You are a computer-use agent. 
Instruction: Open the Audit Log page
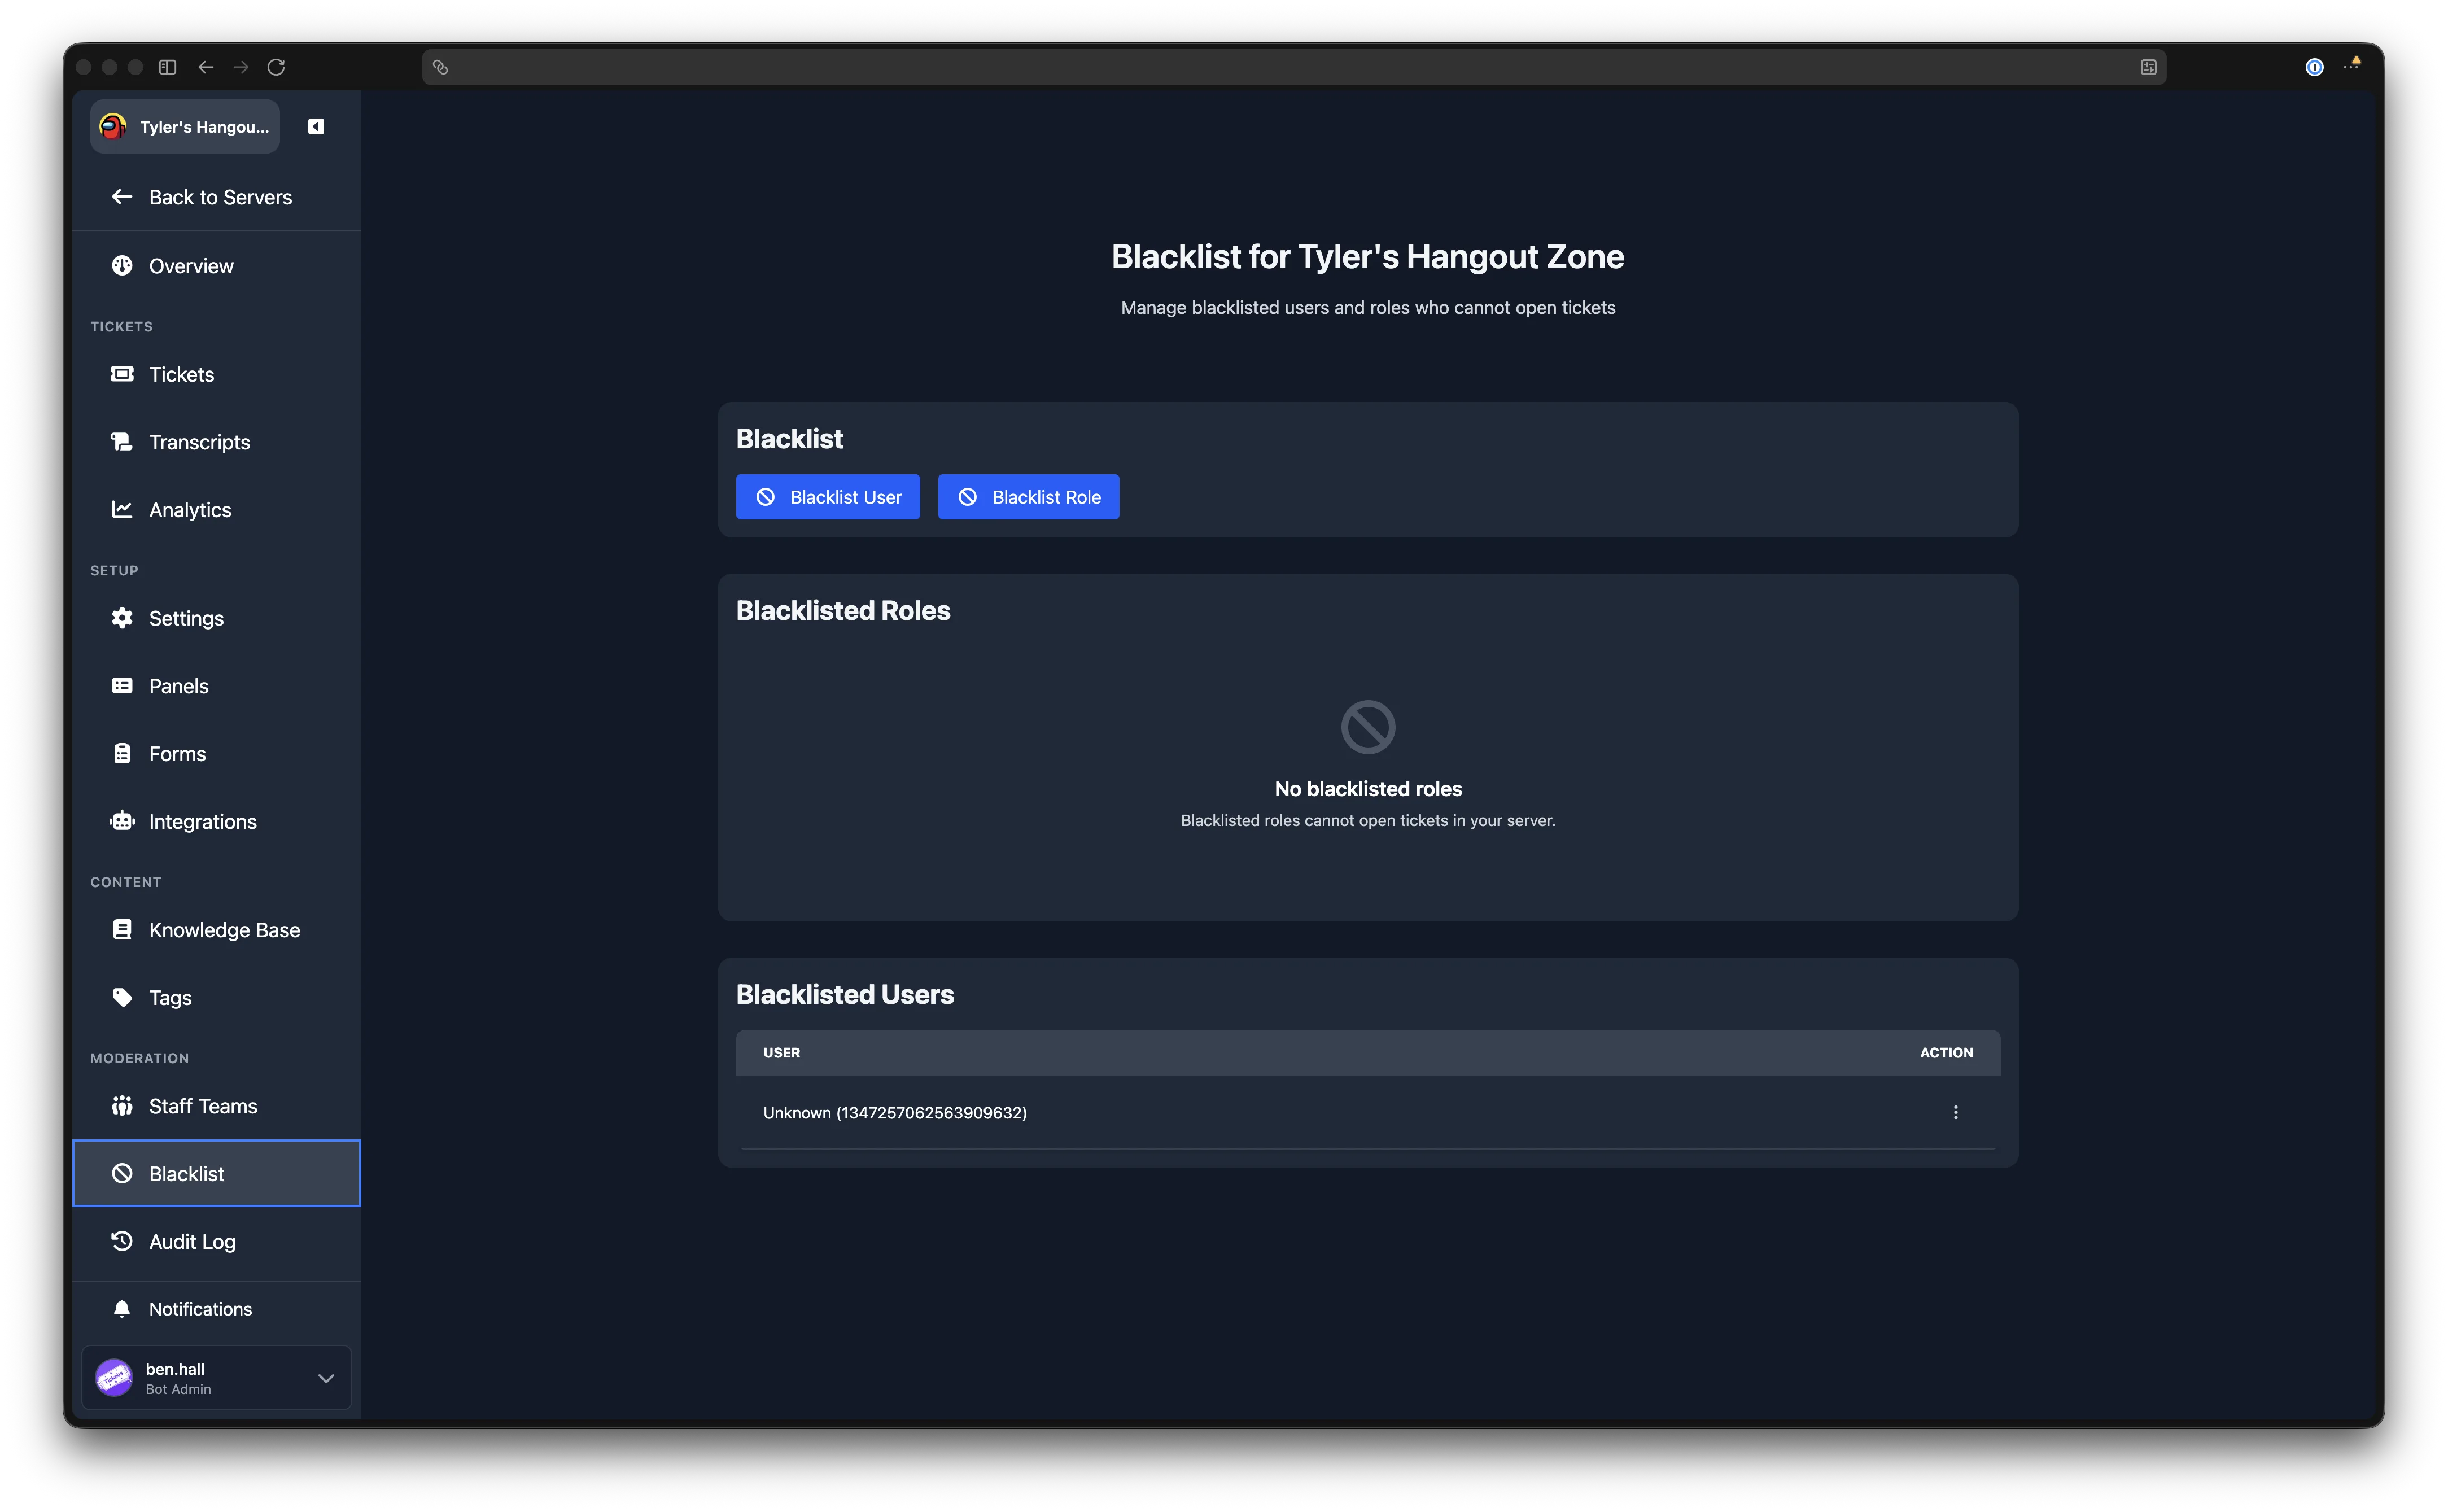[x=217, y=1242]
